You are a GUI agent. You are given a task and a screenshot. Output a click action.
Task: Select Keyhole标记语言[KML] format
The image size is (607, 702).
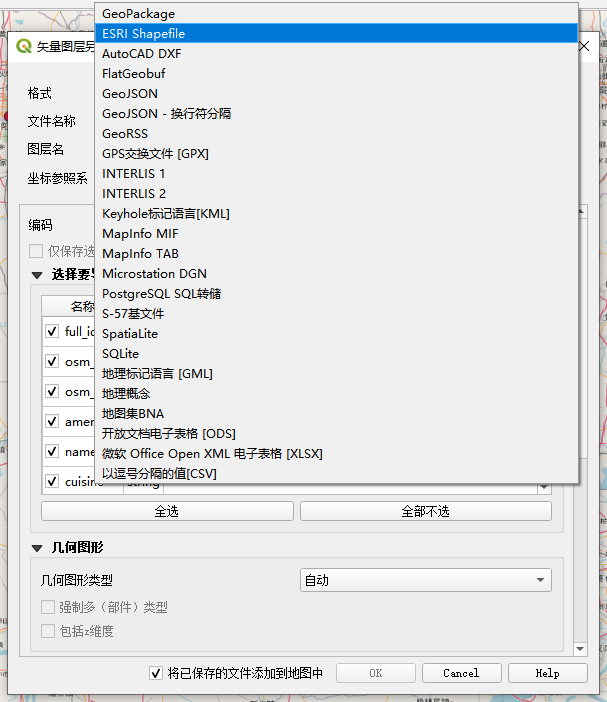(x=336, y=214)
